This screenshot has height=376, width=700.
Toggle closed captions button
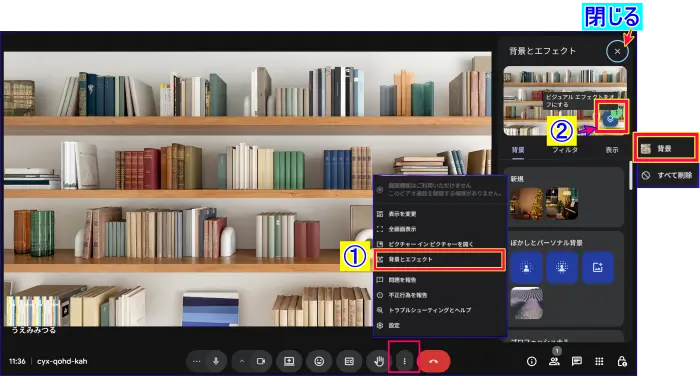point(350,361)
